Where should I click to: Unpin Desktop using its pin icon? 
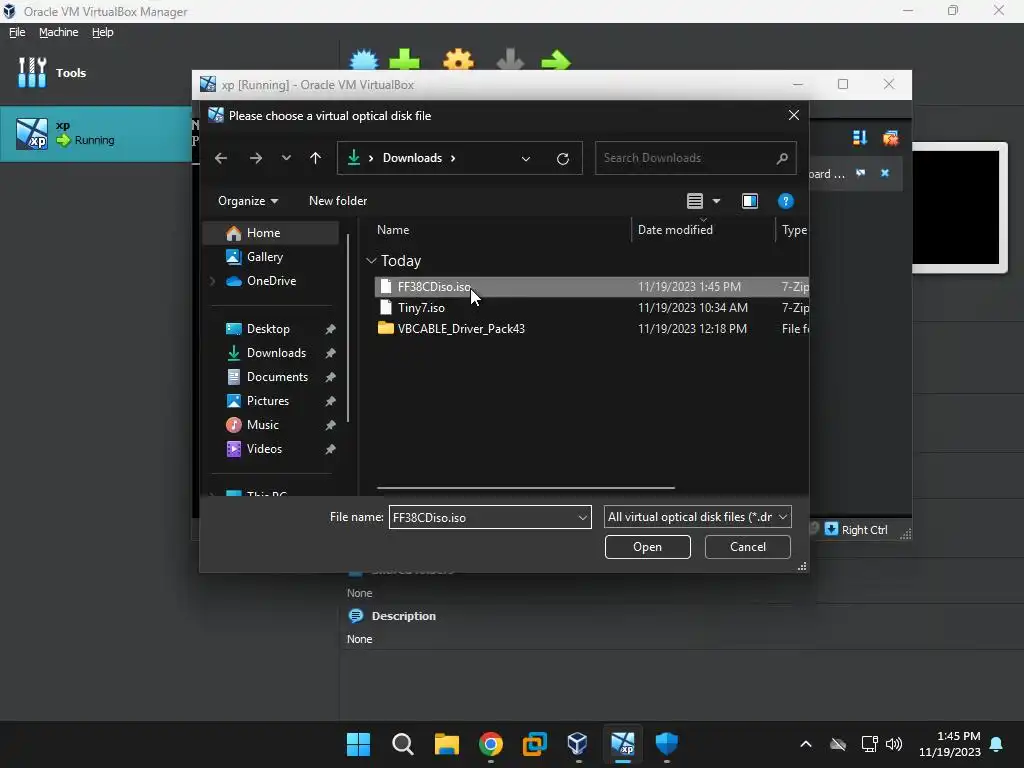pos(330,329)
